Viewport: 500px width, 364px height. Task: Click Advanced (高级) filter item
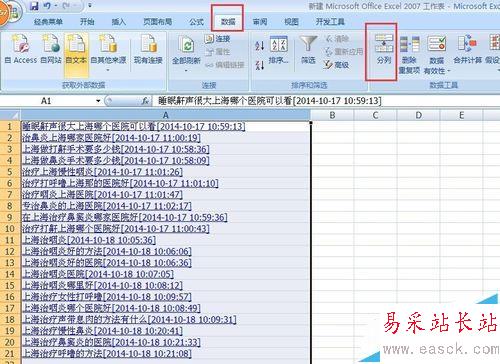pos(337,65)
